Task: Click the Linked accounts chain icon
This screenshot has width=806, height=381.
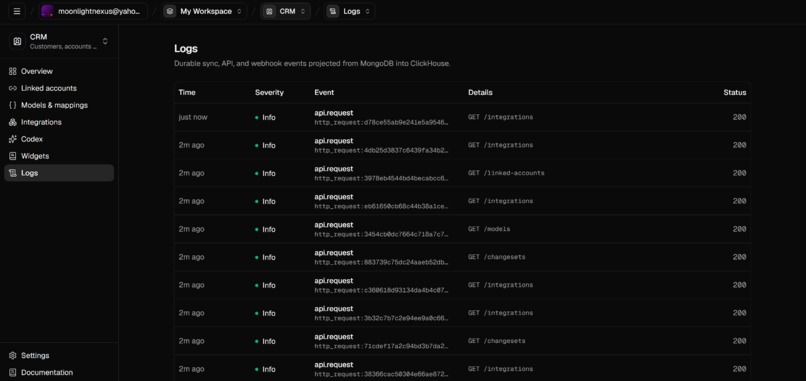Action: [x=13, y=88]
